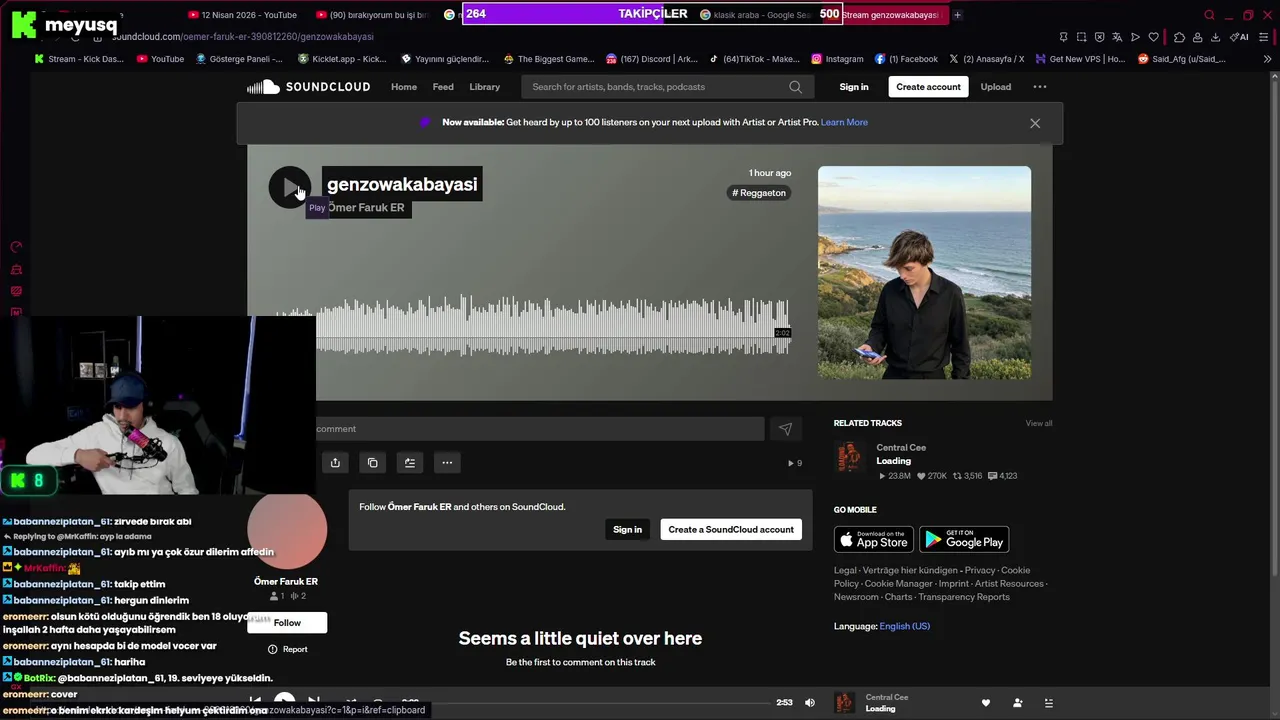Switch to 'klasik araba - Google' tab
The height and width of the screenshot is (720, 1280).
coord(757,15)
